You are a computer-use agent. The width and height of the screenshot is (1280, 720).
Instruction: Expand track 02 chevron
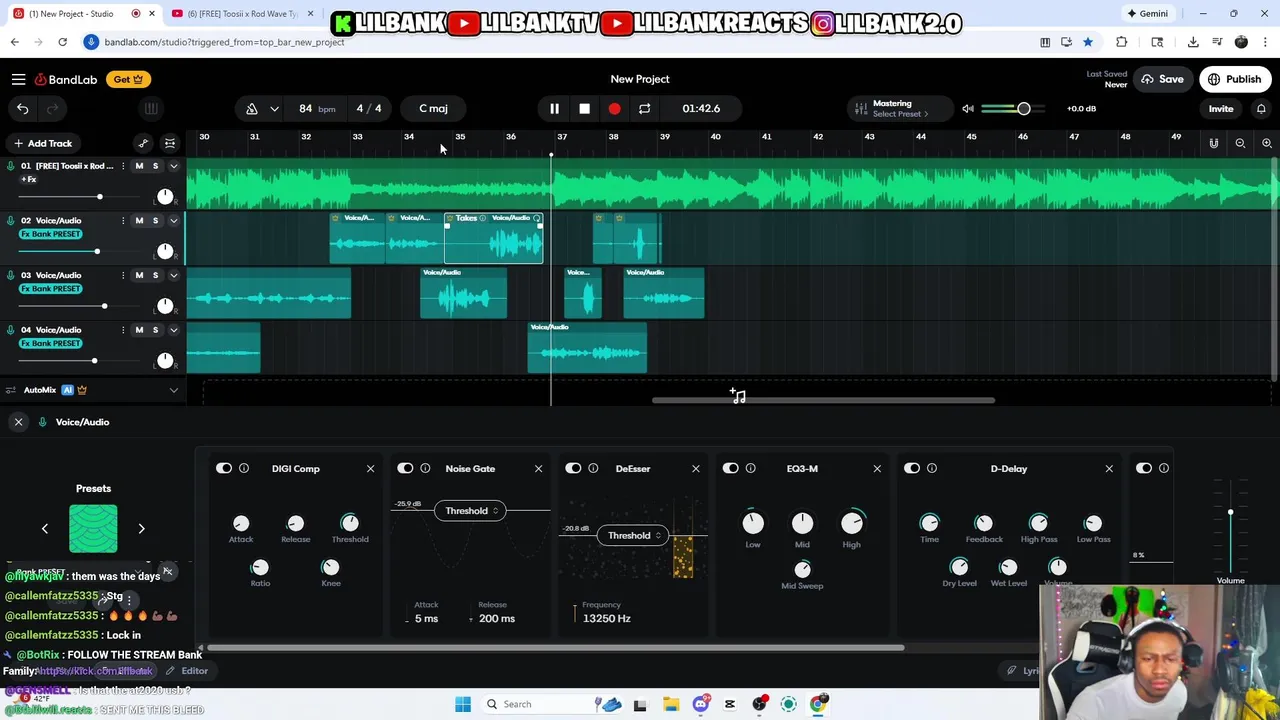[173, 220]
